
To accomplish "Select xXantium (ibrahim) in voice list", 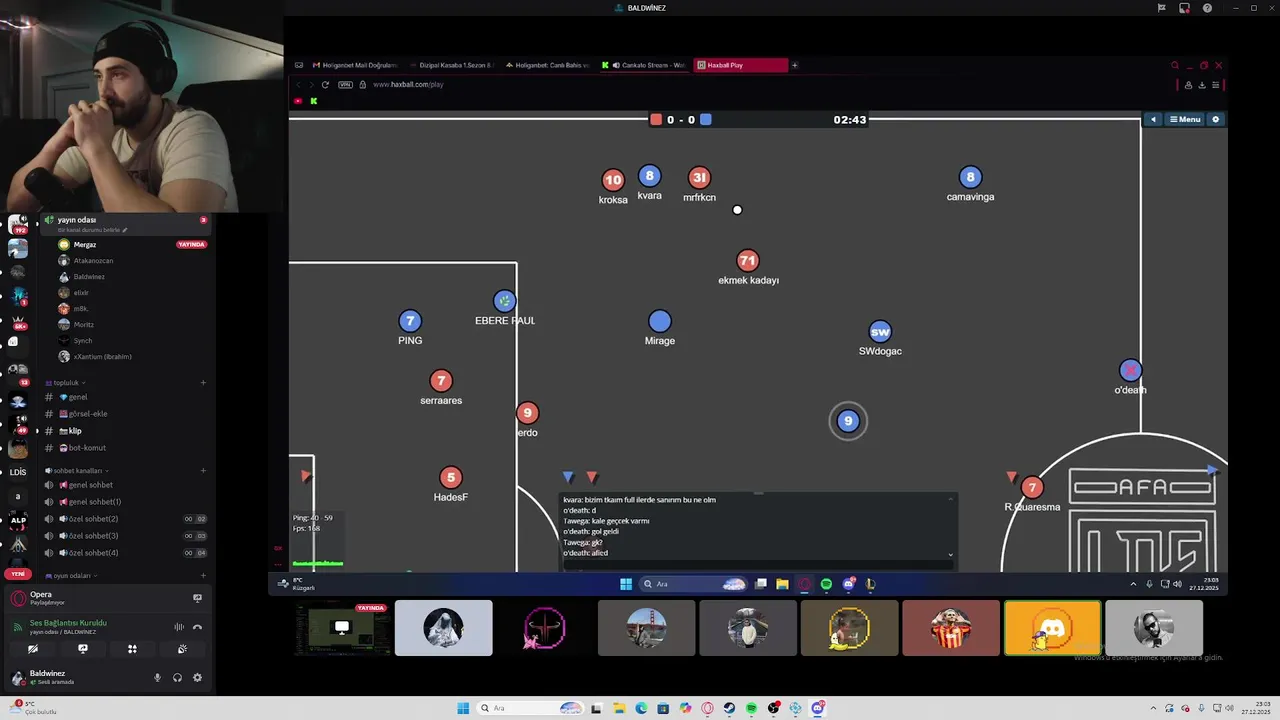I will click(x=130, y=357).
